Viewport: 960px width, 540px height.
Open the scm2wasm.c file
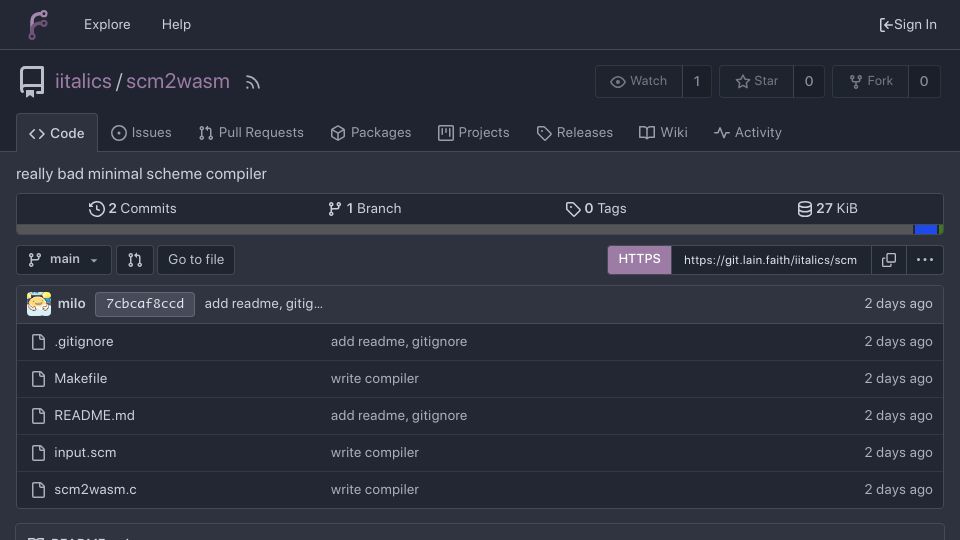[x=96, y=490]
